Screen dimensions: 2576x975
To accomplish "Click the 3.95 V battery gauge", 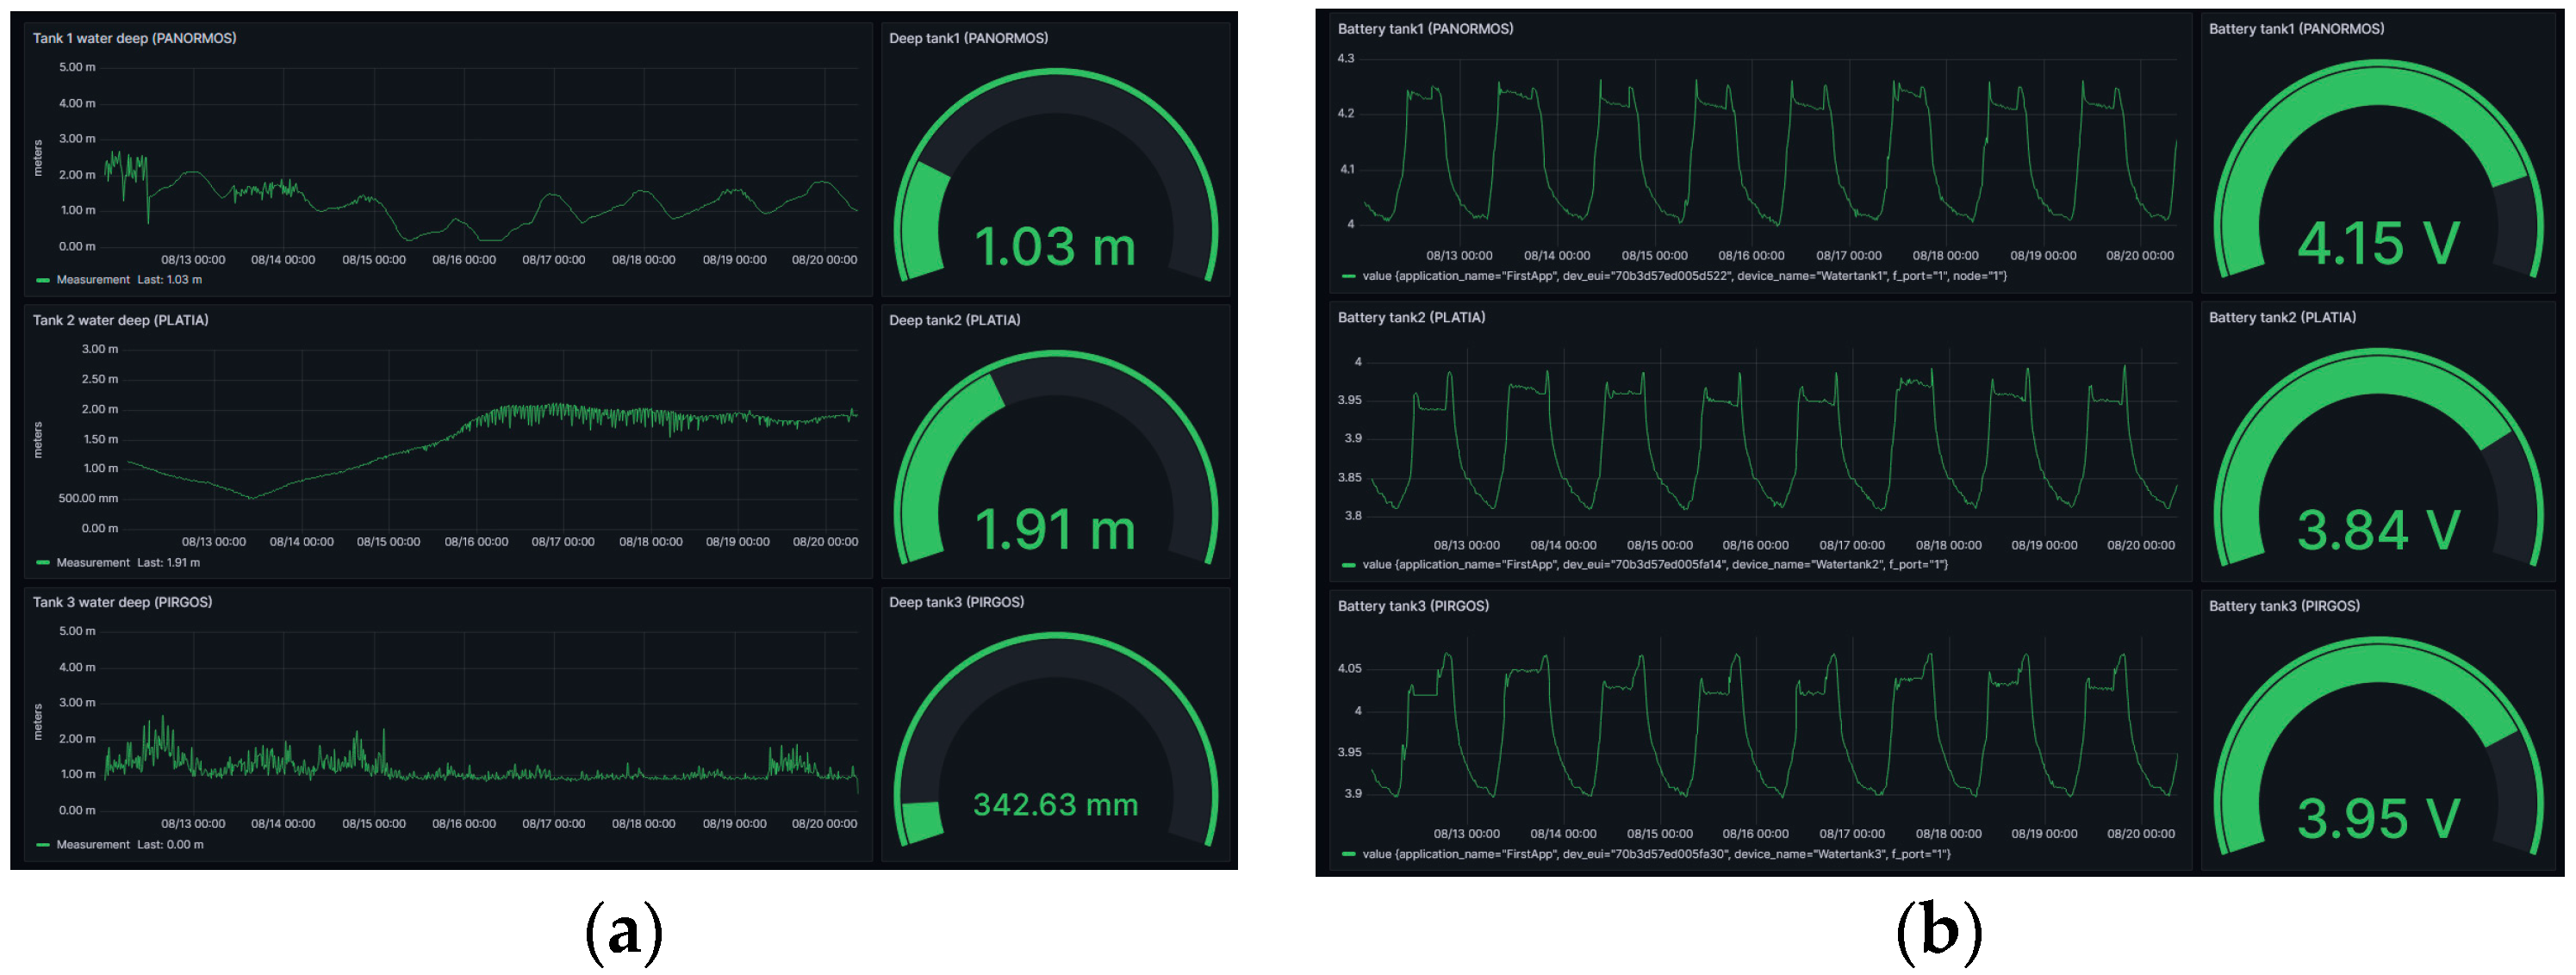I will pos(2377,819).
